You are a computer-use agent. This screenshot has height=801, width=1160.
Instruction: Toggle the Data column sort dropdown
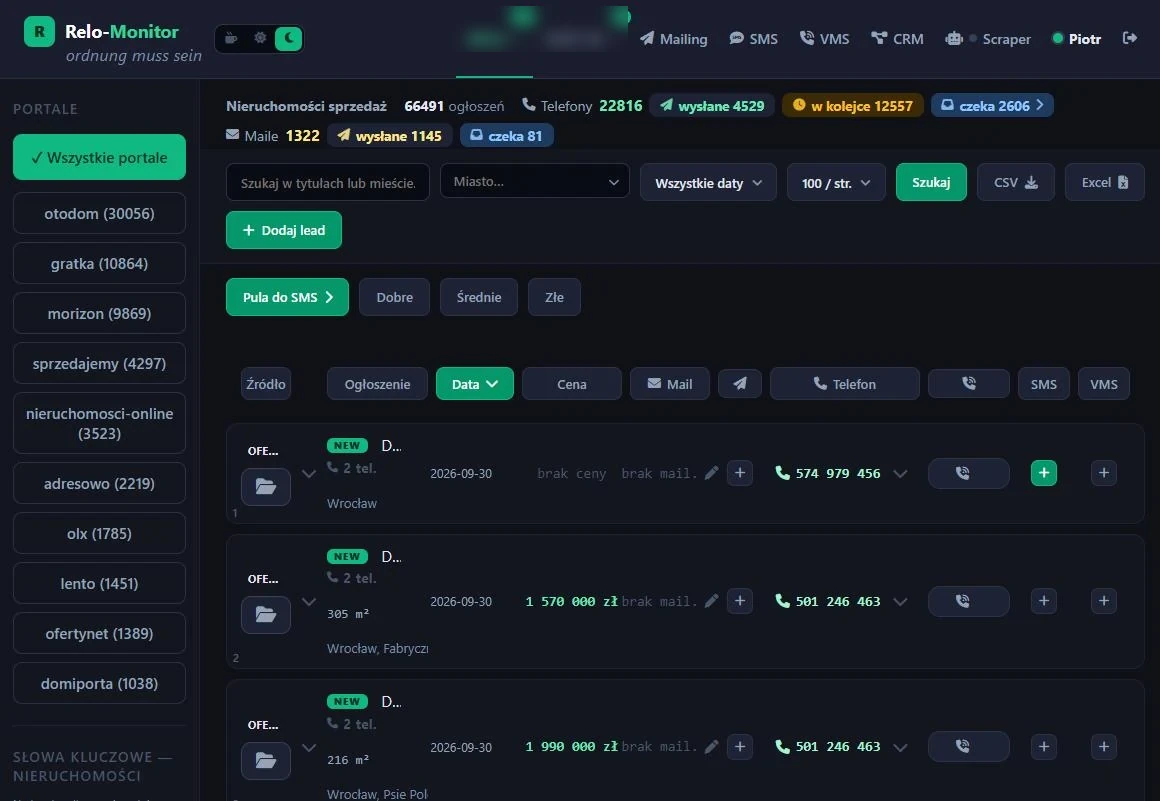tap(474, 384)
